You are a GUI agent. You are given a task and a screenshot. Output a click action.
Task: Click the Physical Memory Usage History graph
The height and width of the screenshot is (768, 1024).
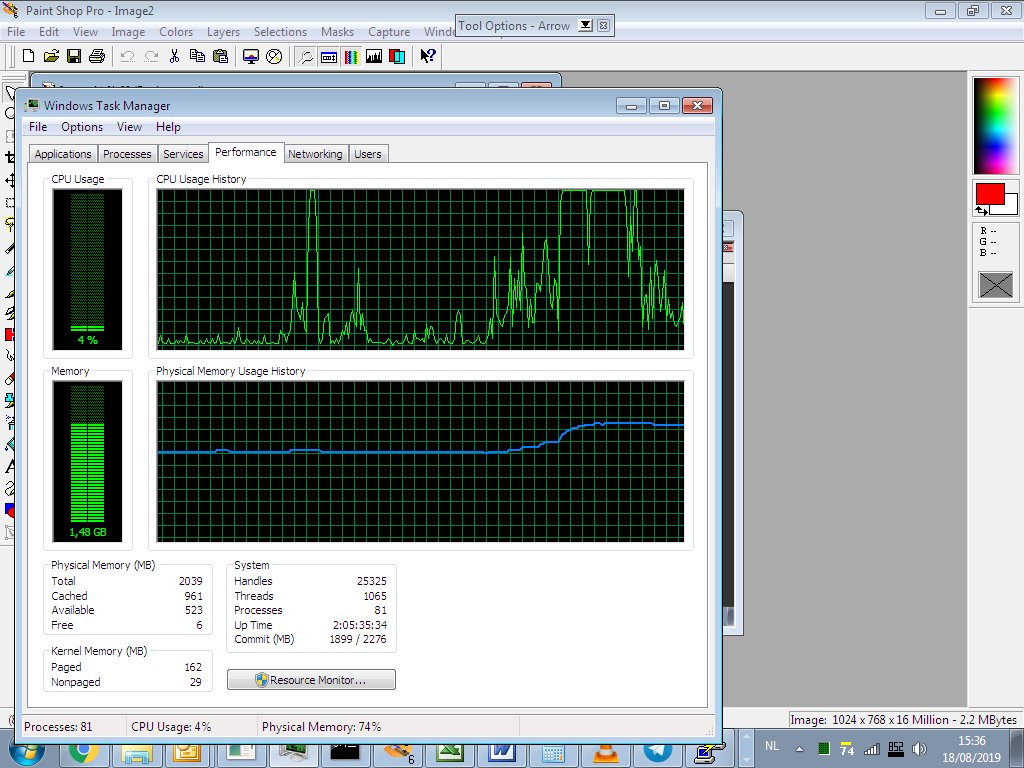(420, 462)
